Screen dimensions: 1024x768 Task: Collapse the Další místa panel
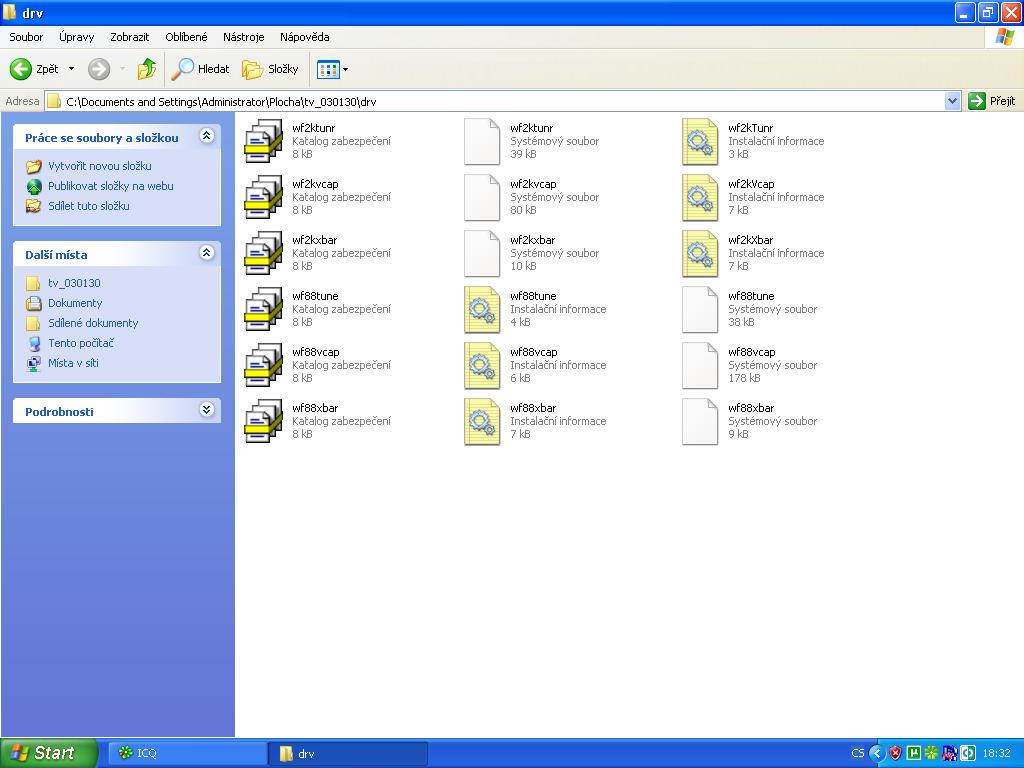206,253
